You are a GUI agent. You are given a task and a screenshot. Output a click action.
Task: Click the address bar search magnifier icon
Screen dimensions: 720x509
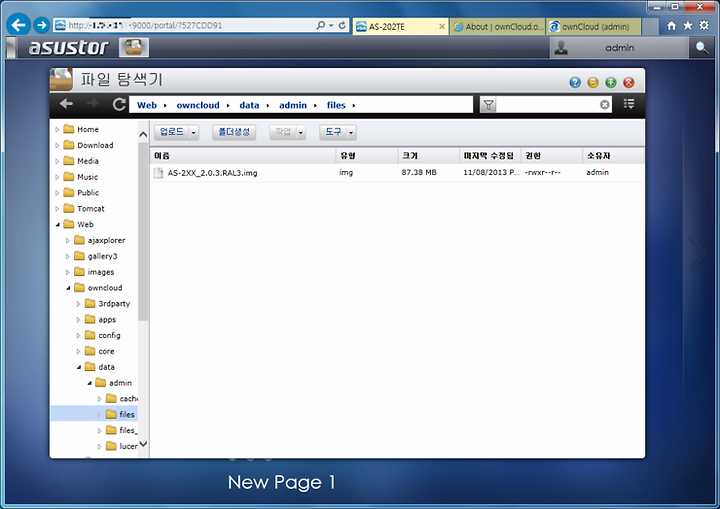pos(321,25)
